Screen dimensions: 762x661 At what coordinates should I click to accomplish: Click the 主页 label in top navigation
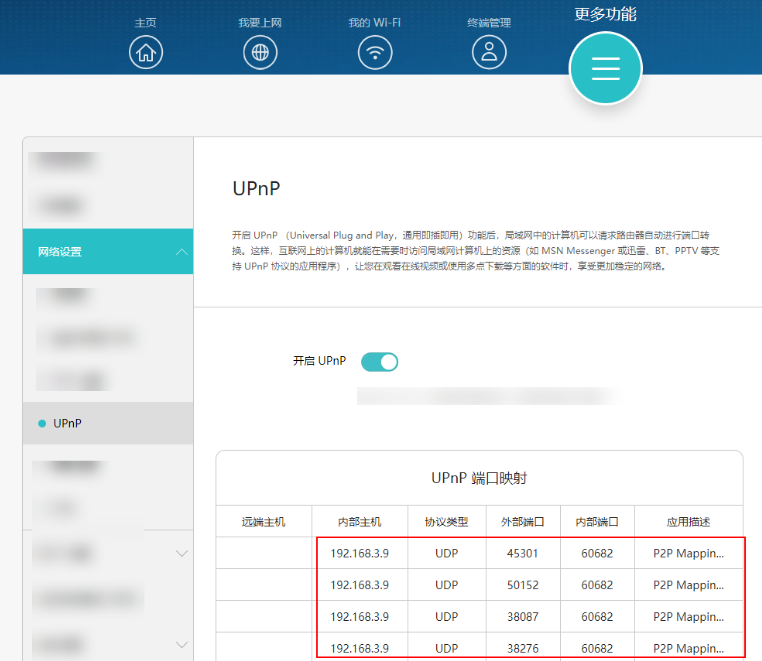[146, 23]
